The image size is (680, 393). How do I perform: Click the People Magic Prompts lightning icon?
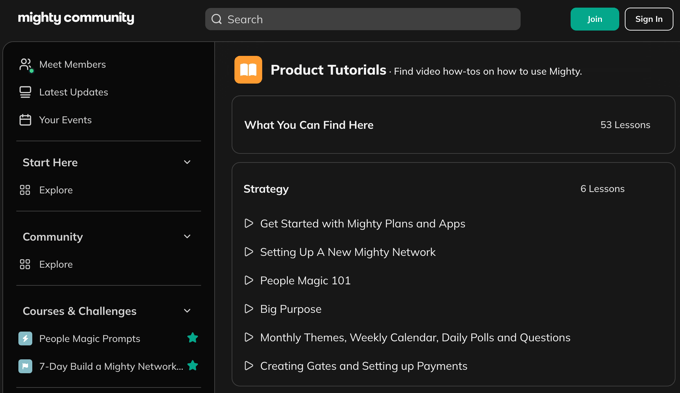(x=25, y=338)
